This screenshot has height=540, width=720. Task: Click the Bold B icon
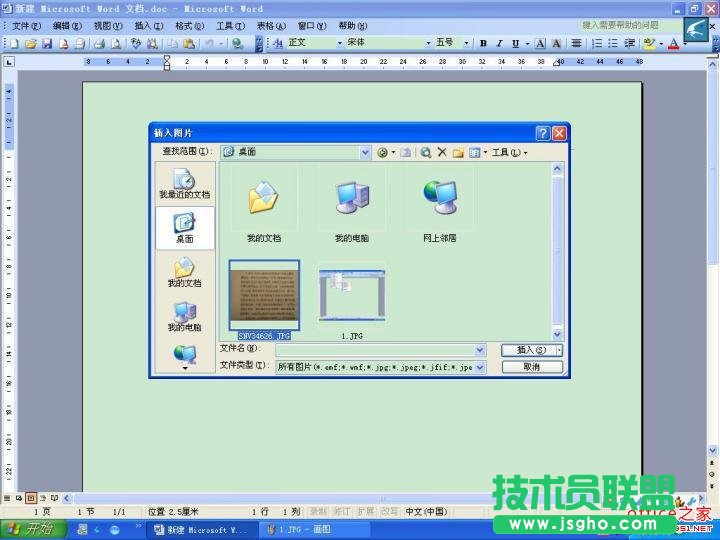(x=483, y=44)
